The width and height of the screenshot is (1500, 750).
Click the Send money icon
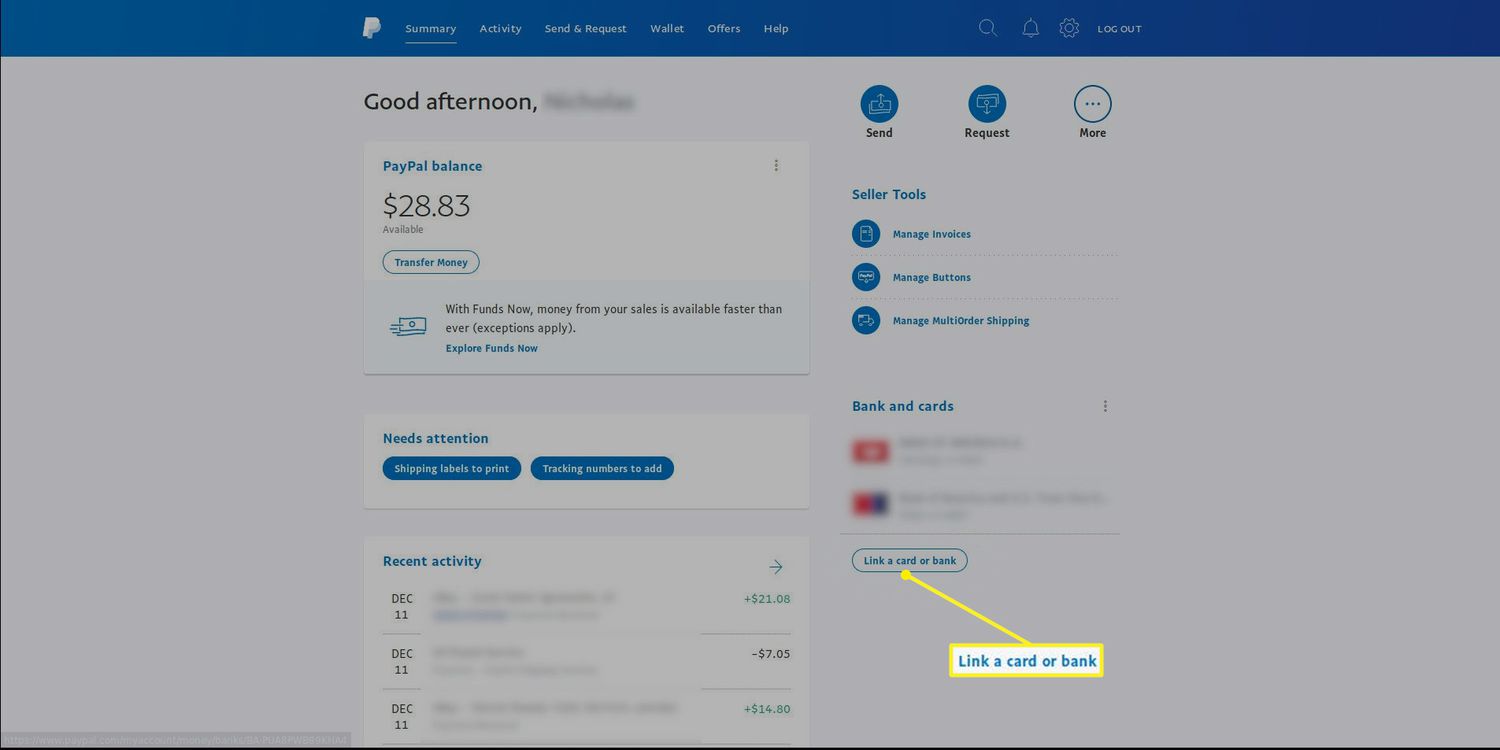click(879, 103)
